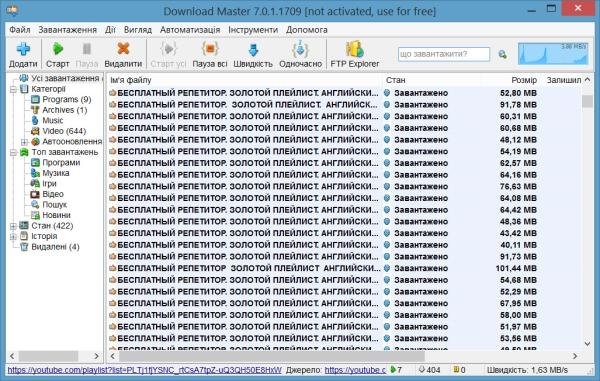Open the Вигляд menu
The height and width of the screenshot is (381, 600).
pyautogui.click(x=138, y=30)
